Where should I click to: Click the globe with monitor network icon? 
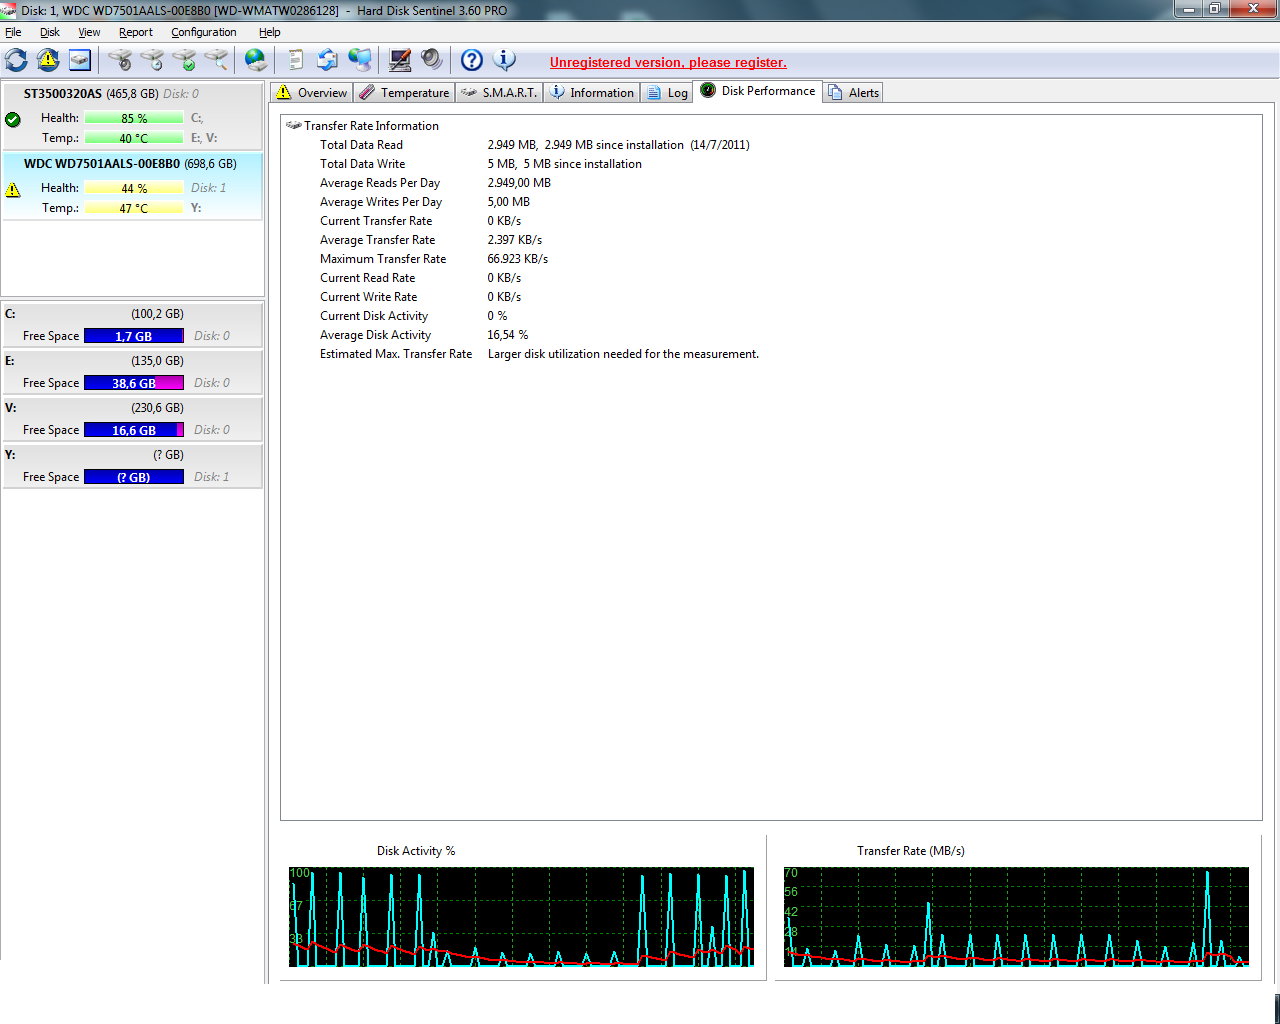pos(360,60)
